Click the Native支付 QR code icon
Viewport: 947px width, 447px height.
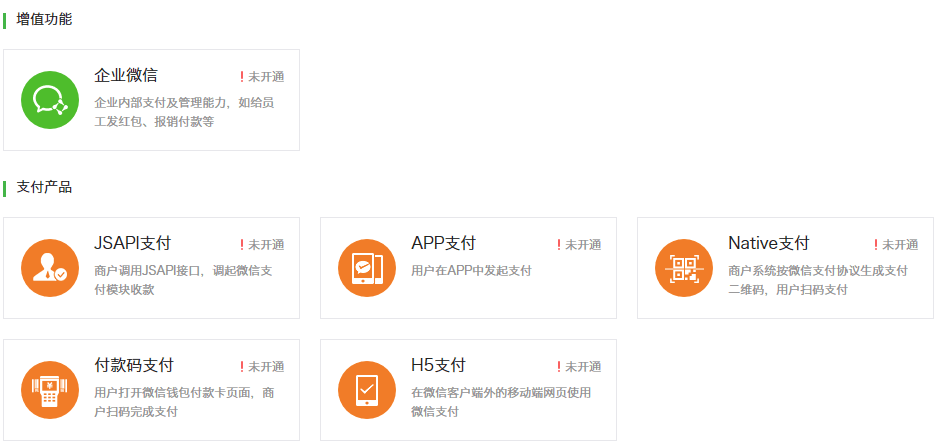click(x=684, y=268)
